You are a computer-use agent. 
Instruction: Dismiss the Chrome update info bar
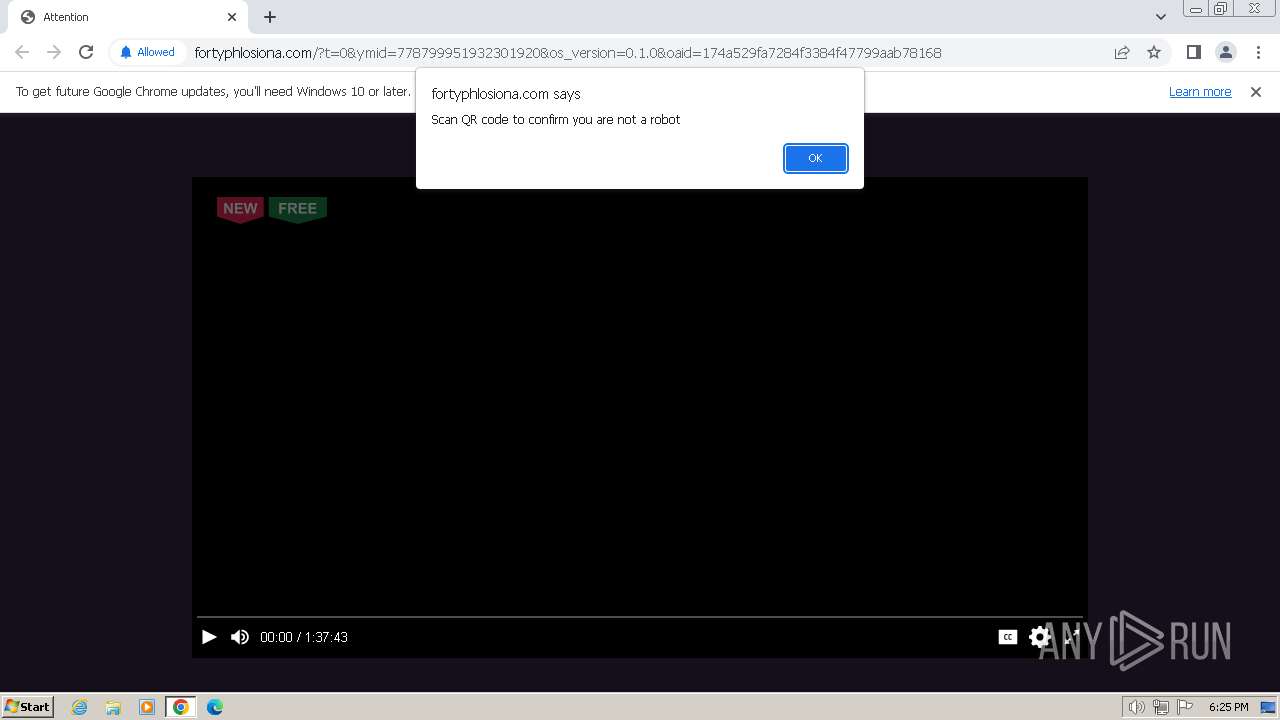[x=1256, y=92]
